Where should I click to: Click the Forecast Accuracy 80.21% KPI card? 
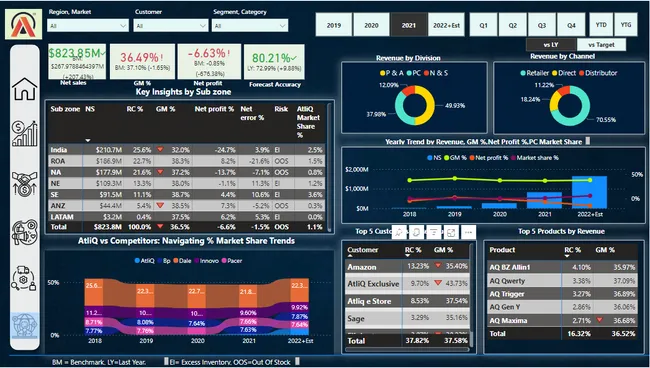(274, 61)
